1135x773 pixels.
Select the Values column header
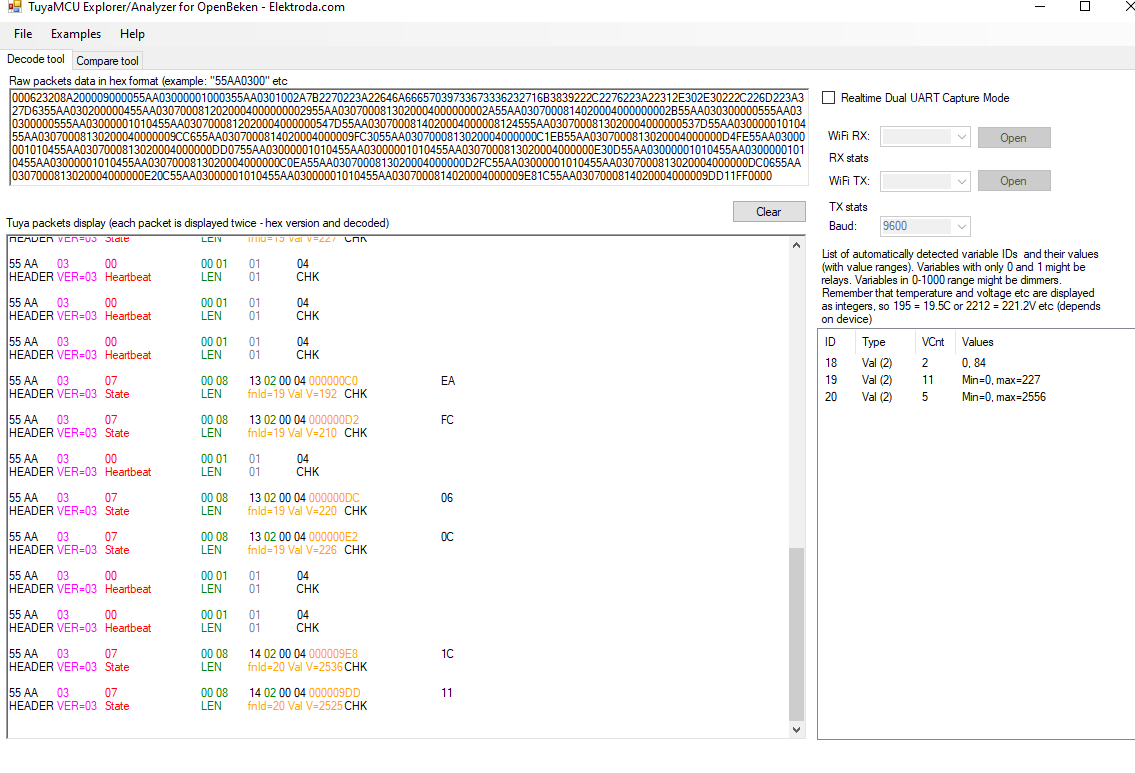tap(977, 342)
